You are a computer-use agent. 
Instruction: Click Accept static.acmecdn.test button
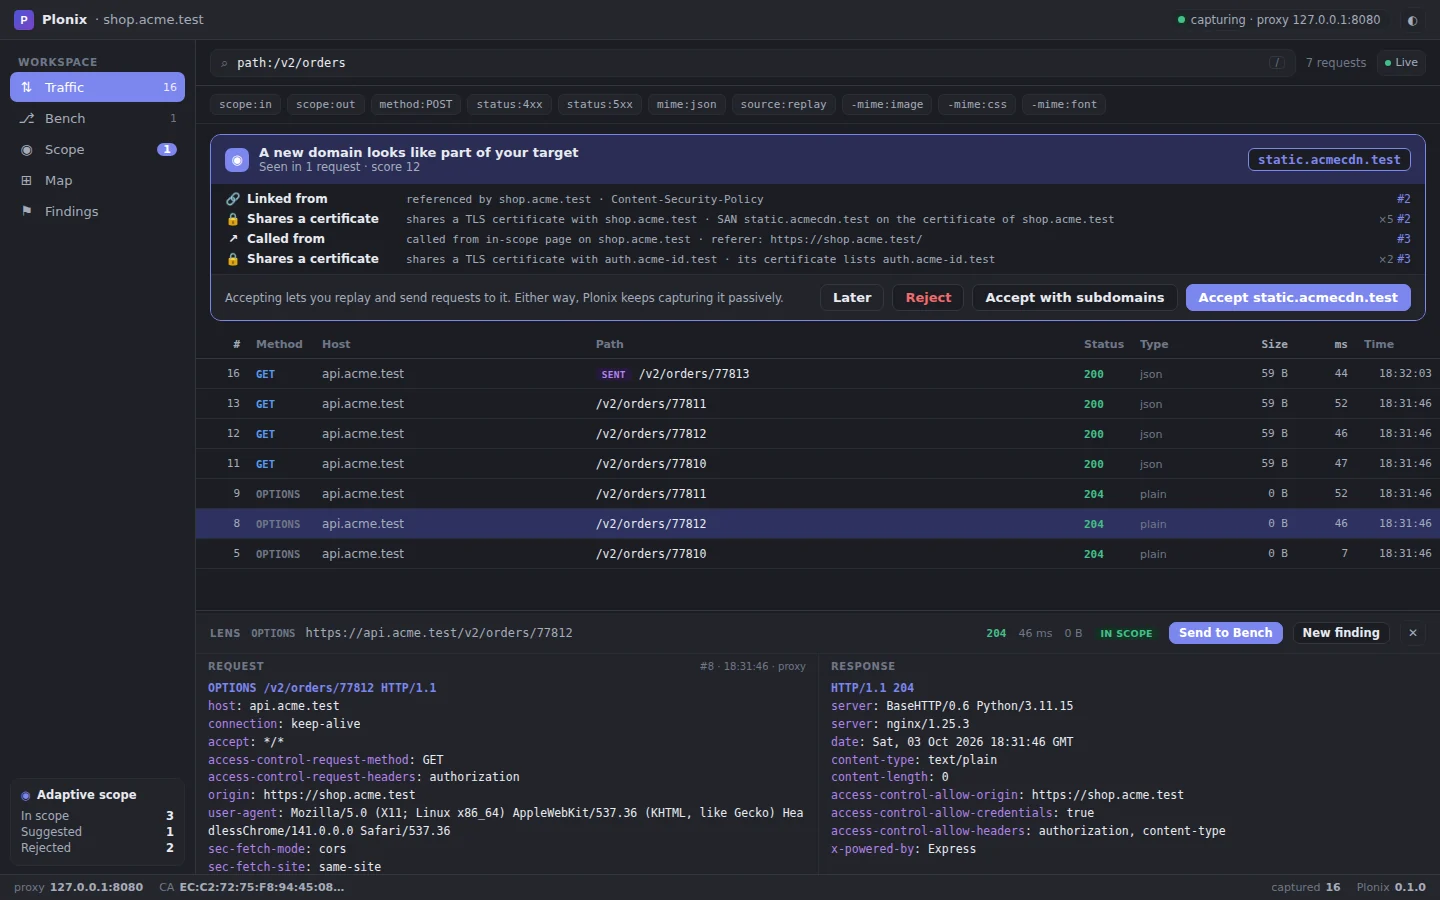(x=1298, y=297)
